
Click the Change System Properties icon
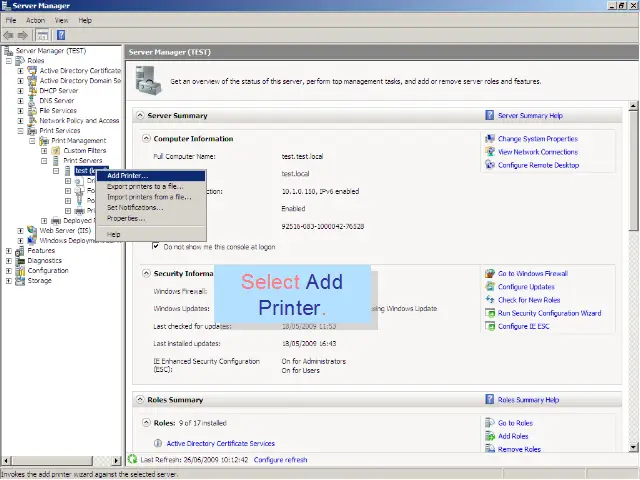tap(490, 139)
